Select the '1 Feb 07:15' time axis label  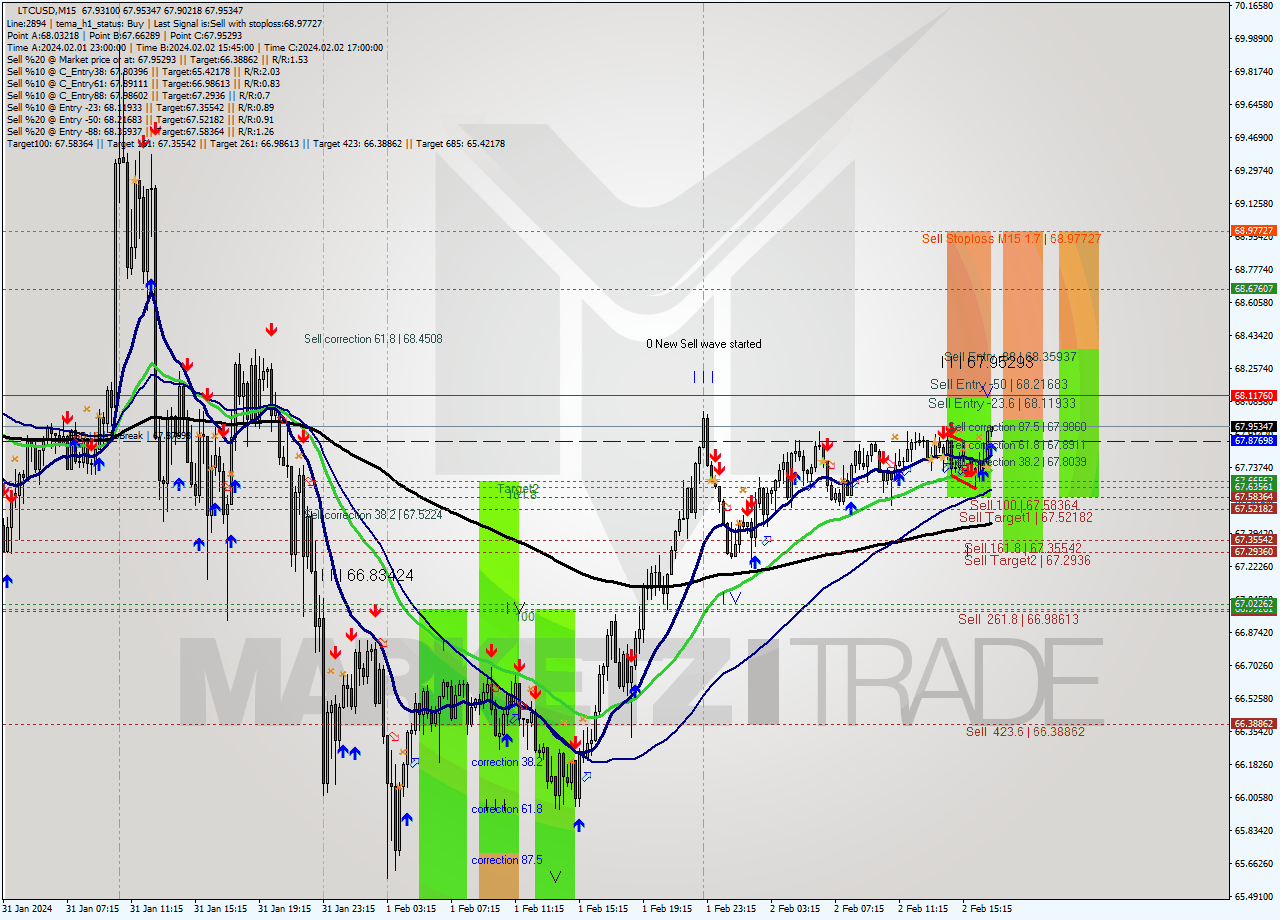[475, 909]
